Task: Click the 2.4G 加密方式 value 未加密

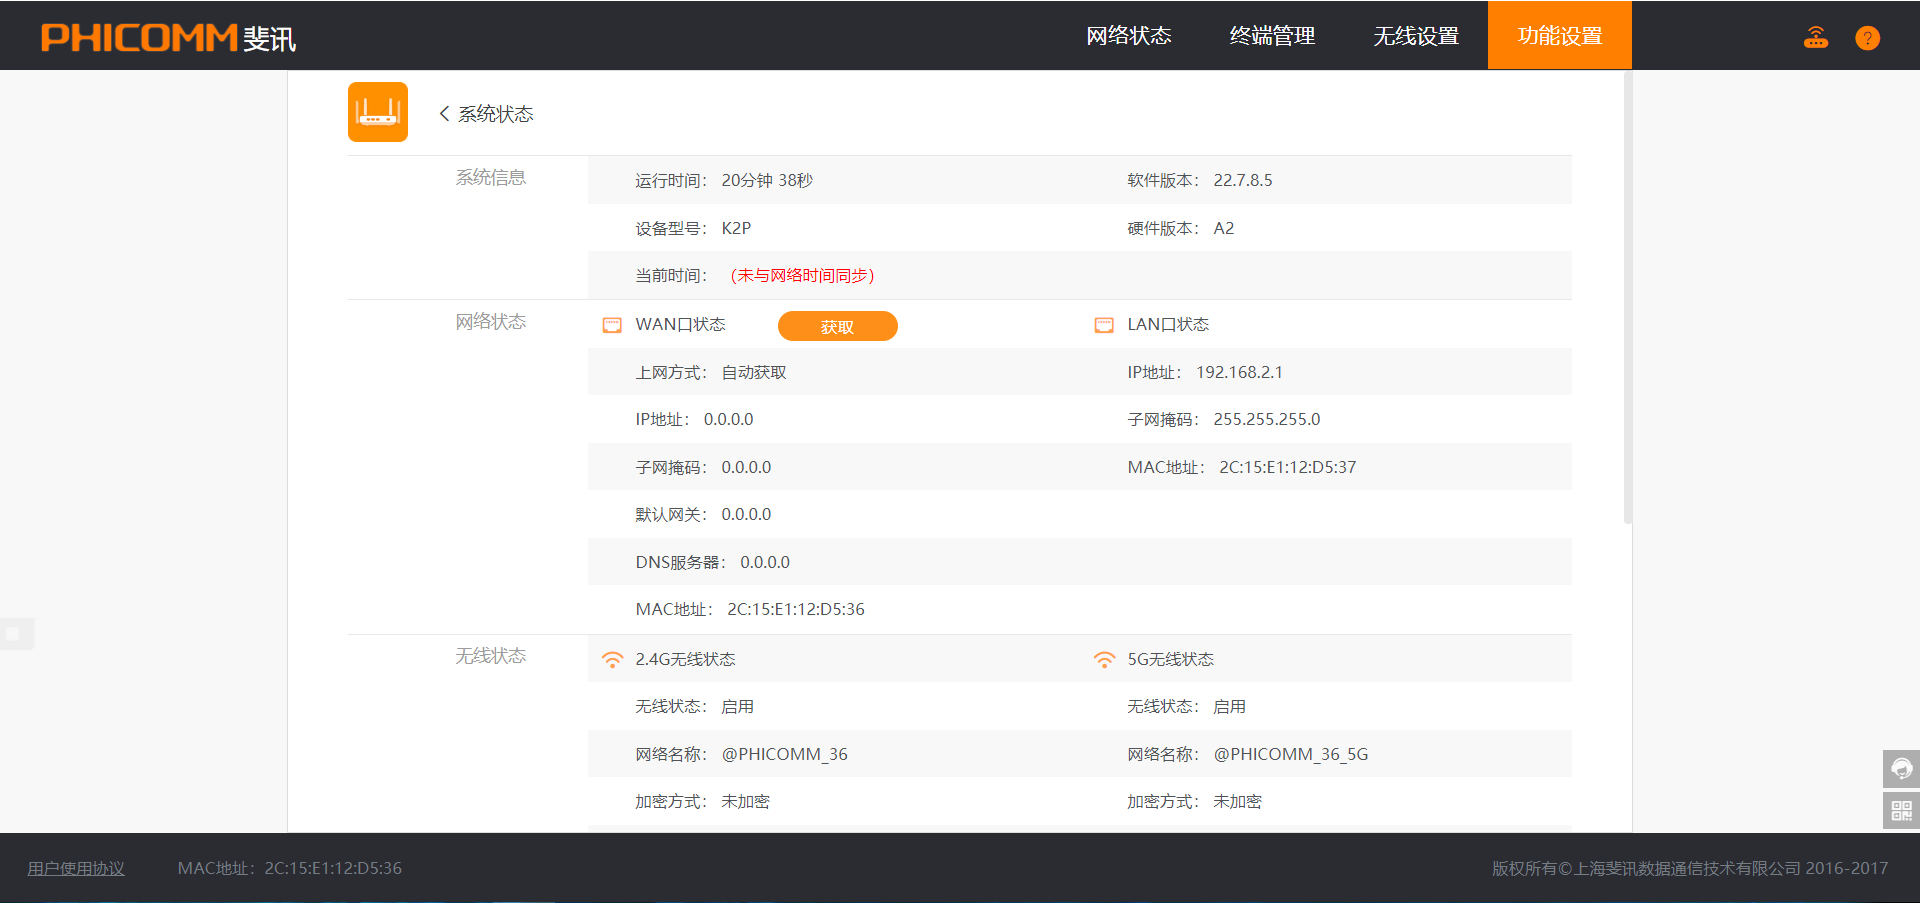Action: tap(746, 801)
